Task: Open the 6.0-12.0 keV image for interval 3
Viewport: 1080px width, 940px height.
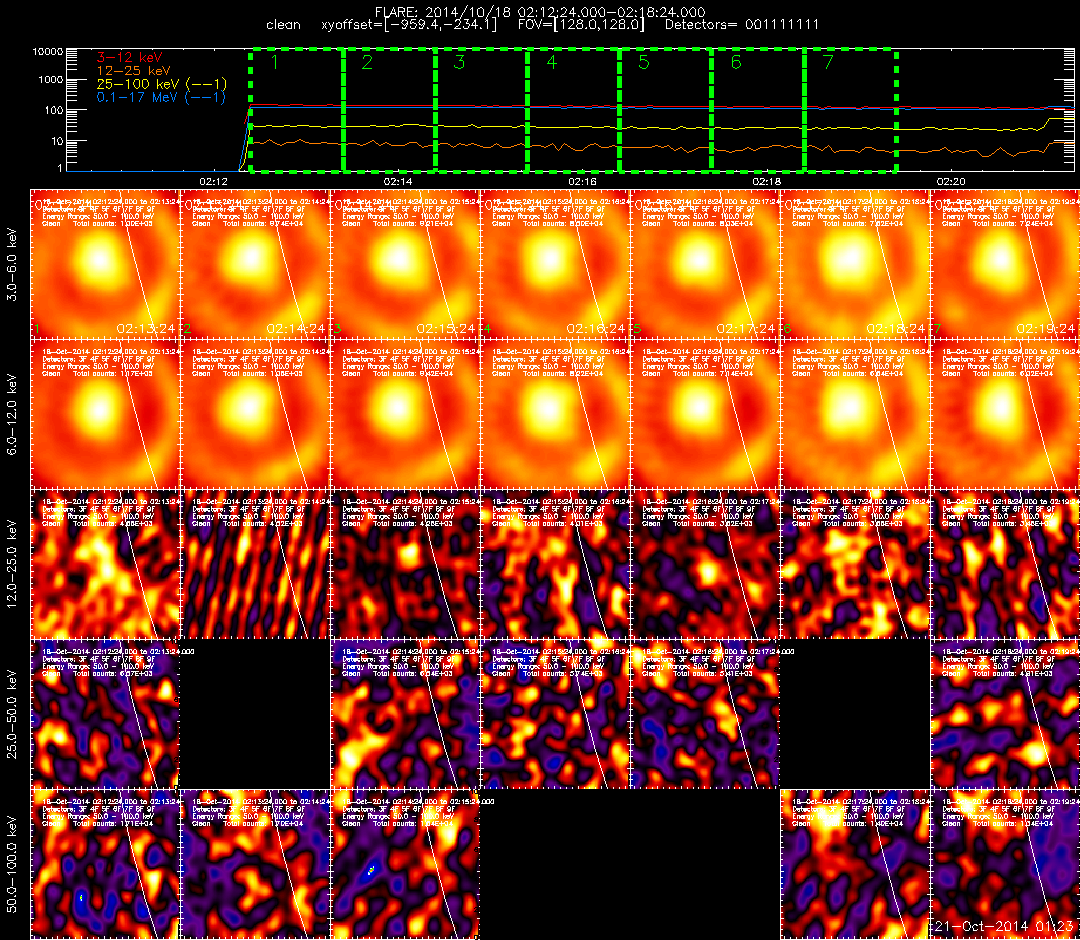Action: pyautogui.click(x=406, y=415)
